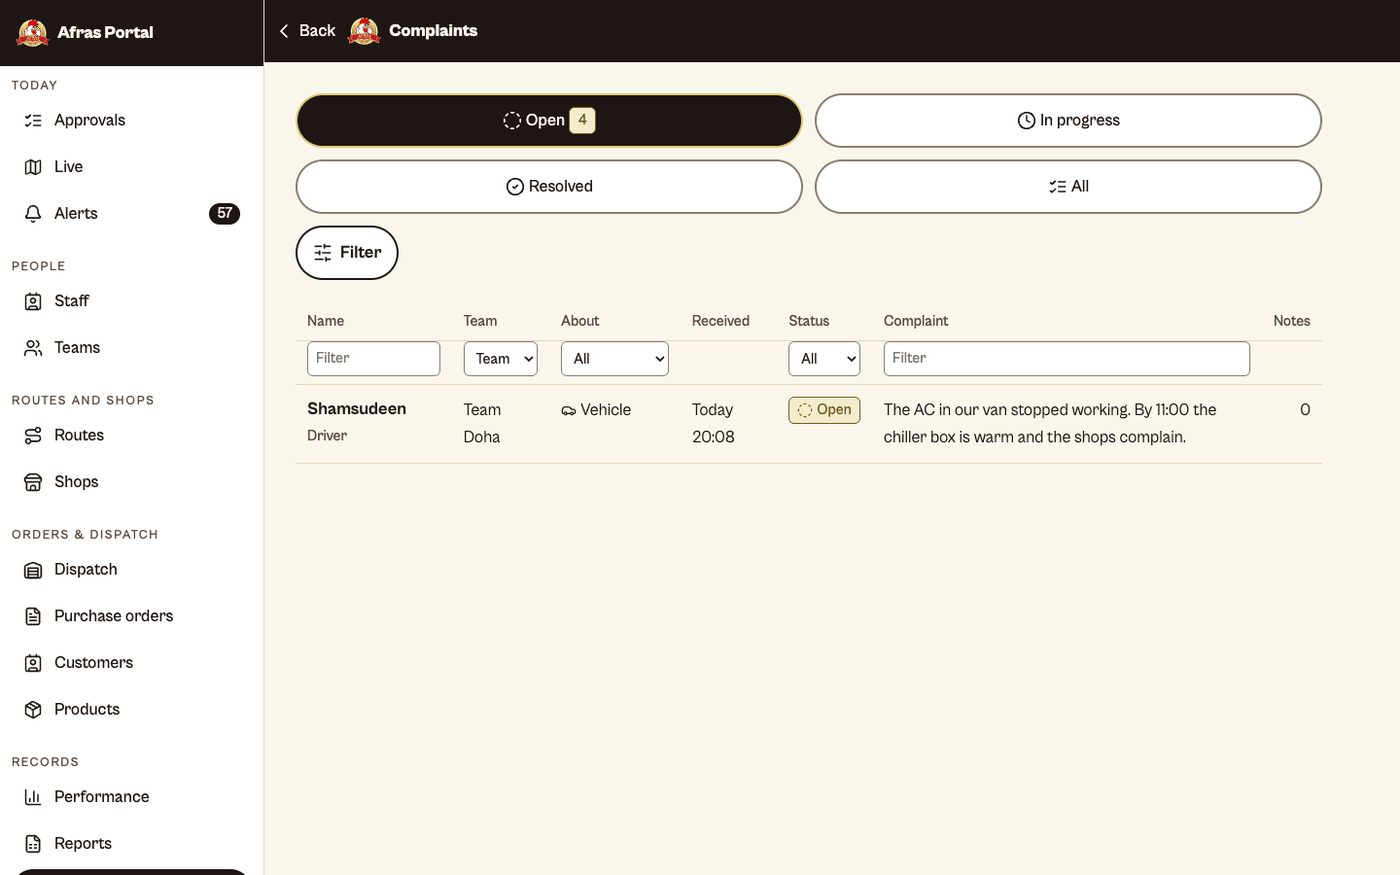Click the Live map icon

pyautogui.click(x=33, y=167)
